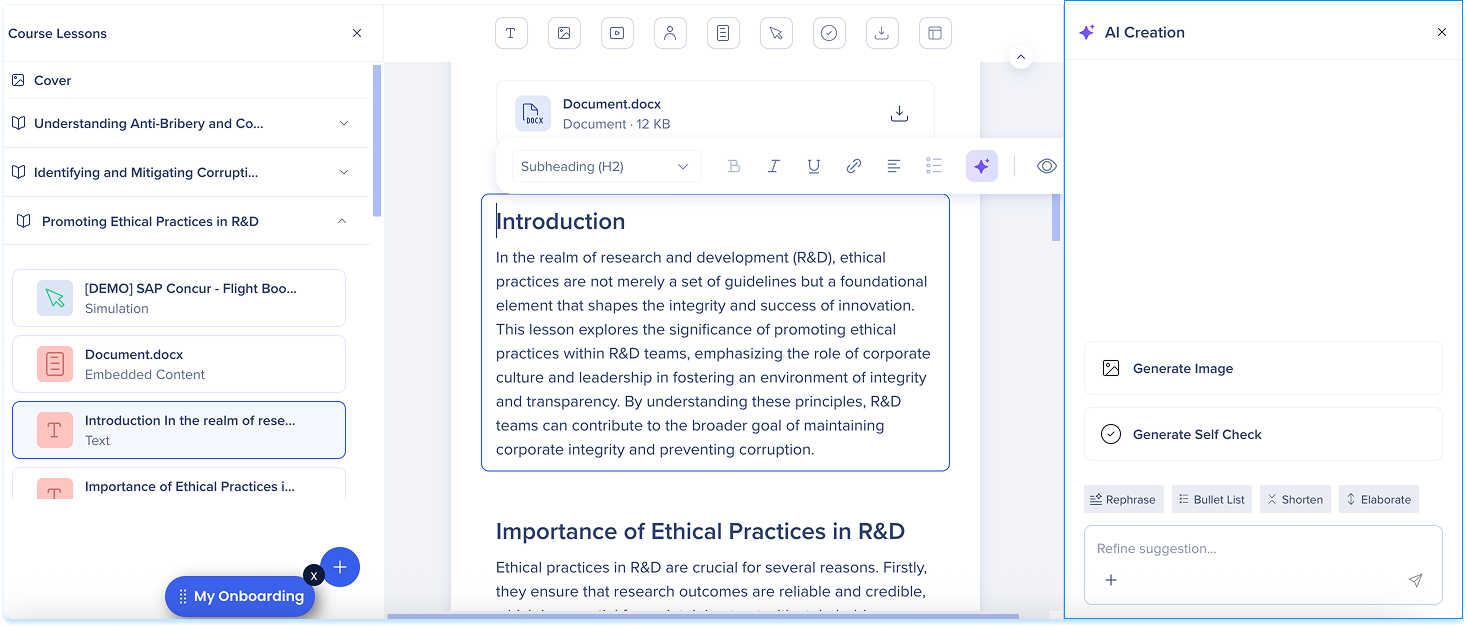
Task: Click the simulation cursor icon in top toolbar
Action: pyautogui.click(x=776, y=33)
